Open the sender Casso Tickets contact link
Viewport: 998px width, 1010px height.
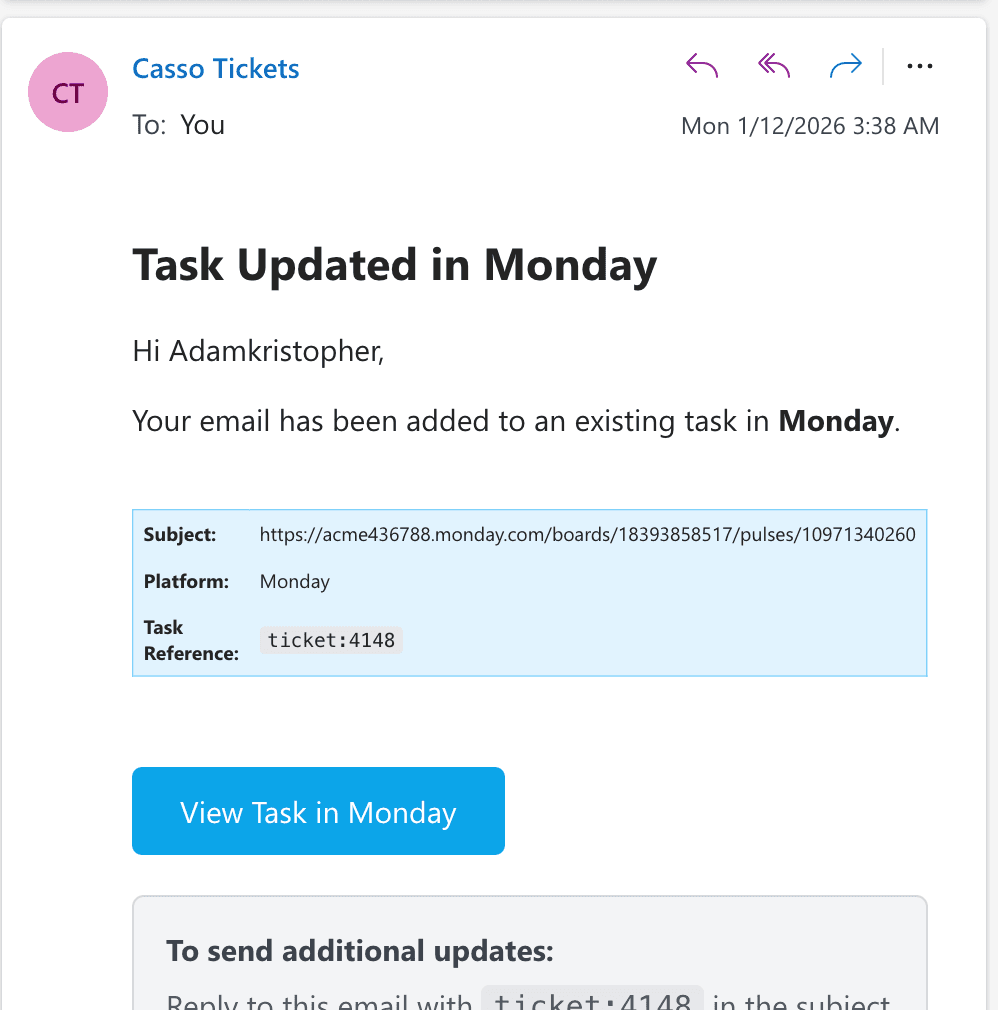(215, 68)
